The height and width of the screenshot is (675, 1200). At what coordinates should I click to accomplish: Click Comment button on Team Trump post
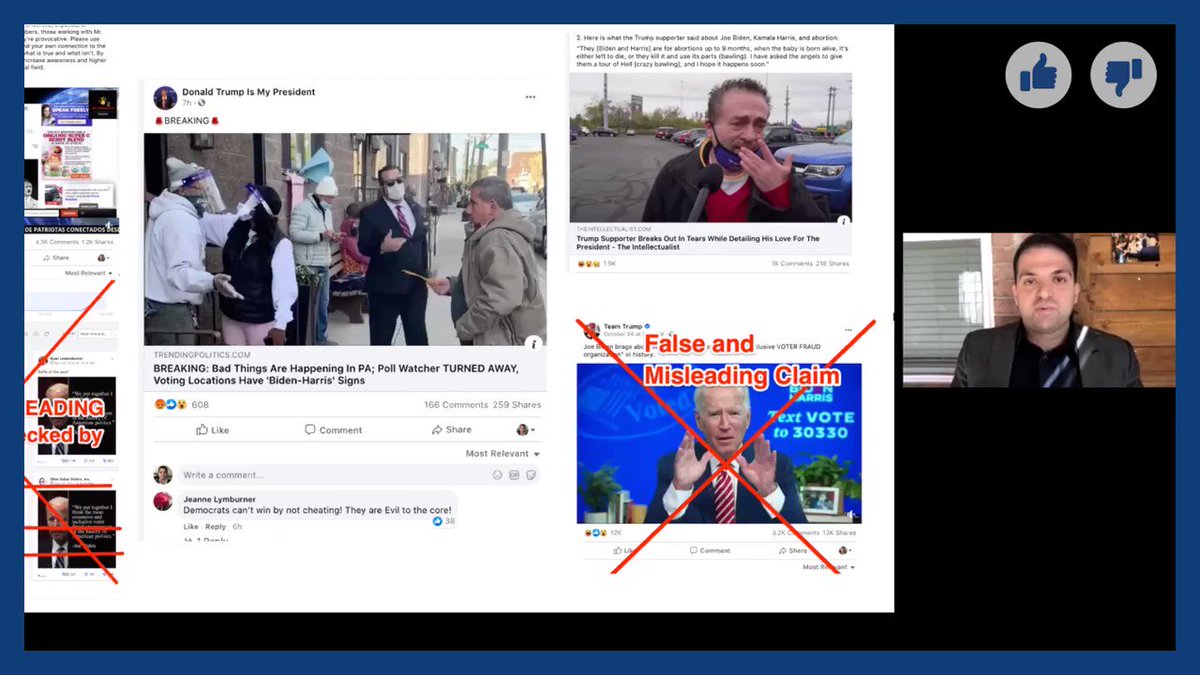(710, 550)
